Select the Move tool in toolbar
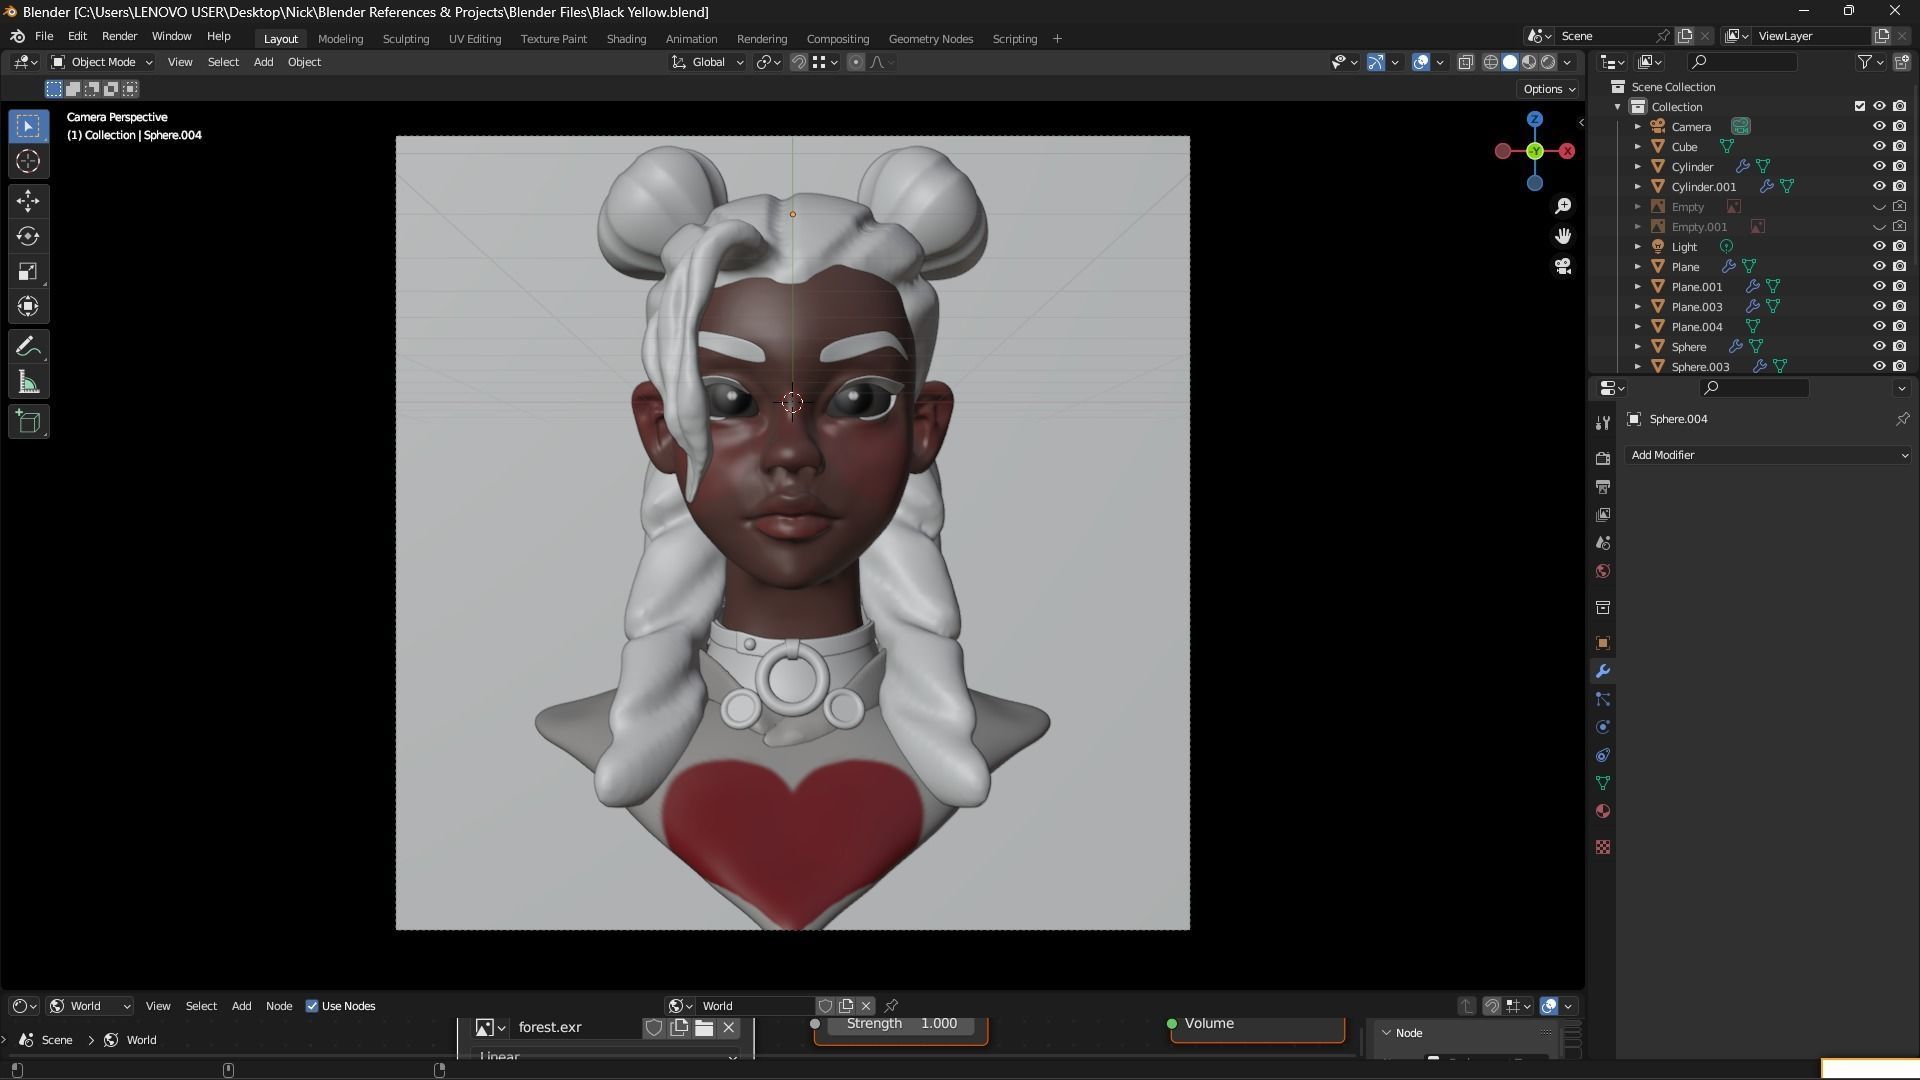This screenshot has height=1080, width=1920. click(28, 201)
